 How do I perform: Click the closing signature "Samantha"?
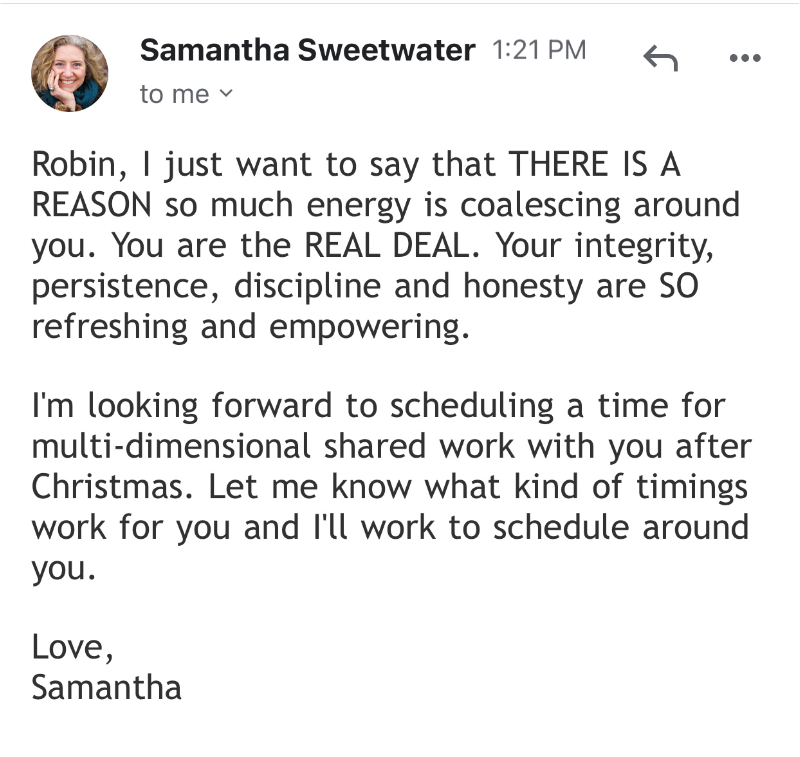(x=107, y=688)
